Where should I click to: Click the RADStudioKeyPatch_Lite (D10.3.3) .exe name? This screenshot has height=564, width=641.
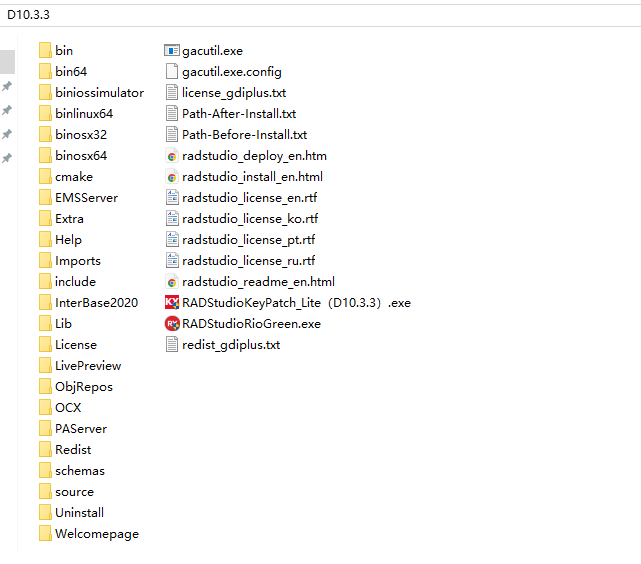click(296, 303)
